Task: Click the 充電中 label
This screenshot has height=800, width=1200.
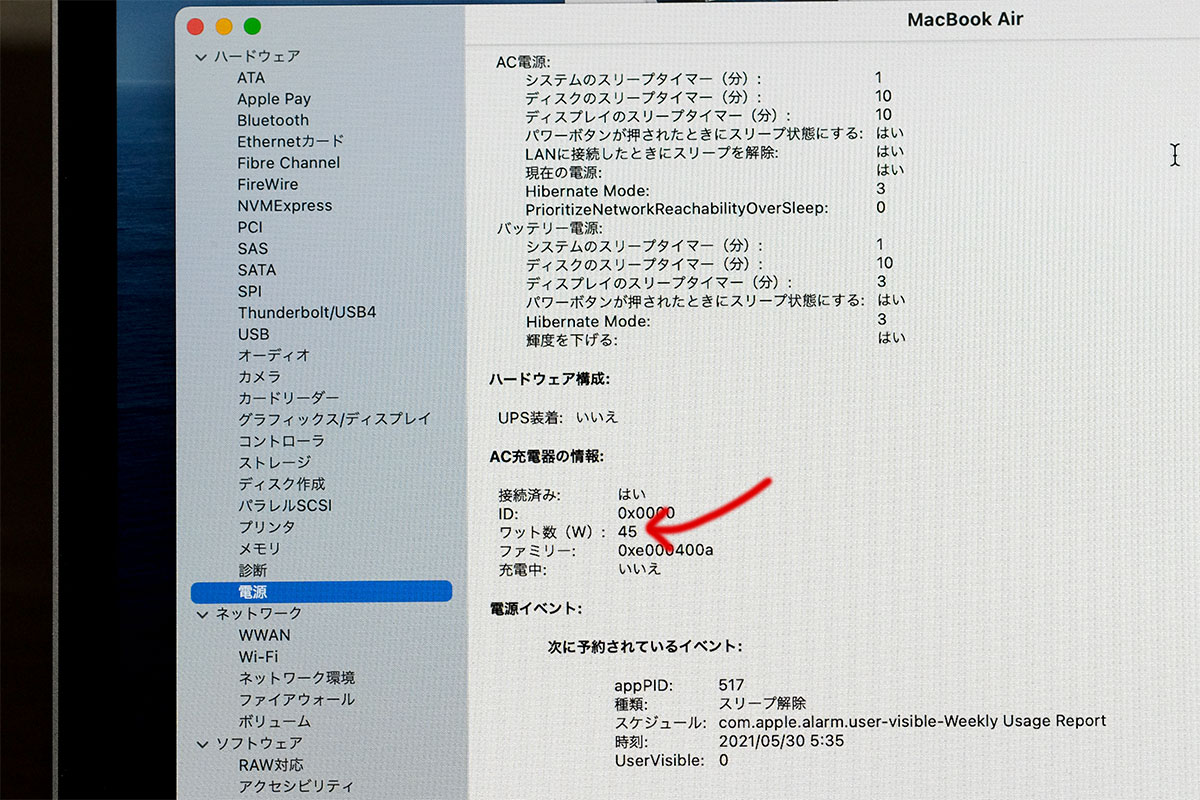Action: (523, 570)
